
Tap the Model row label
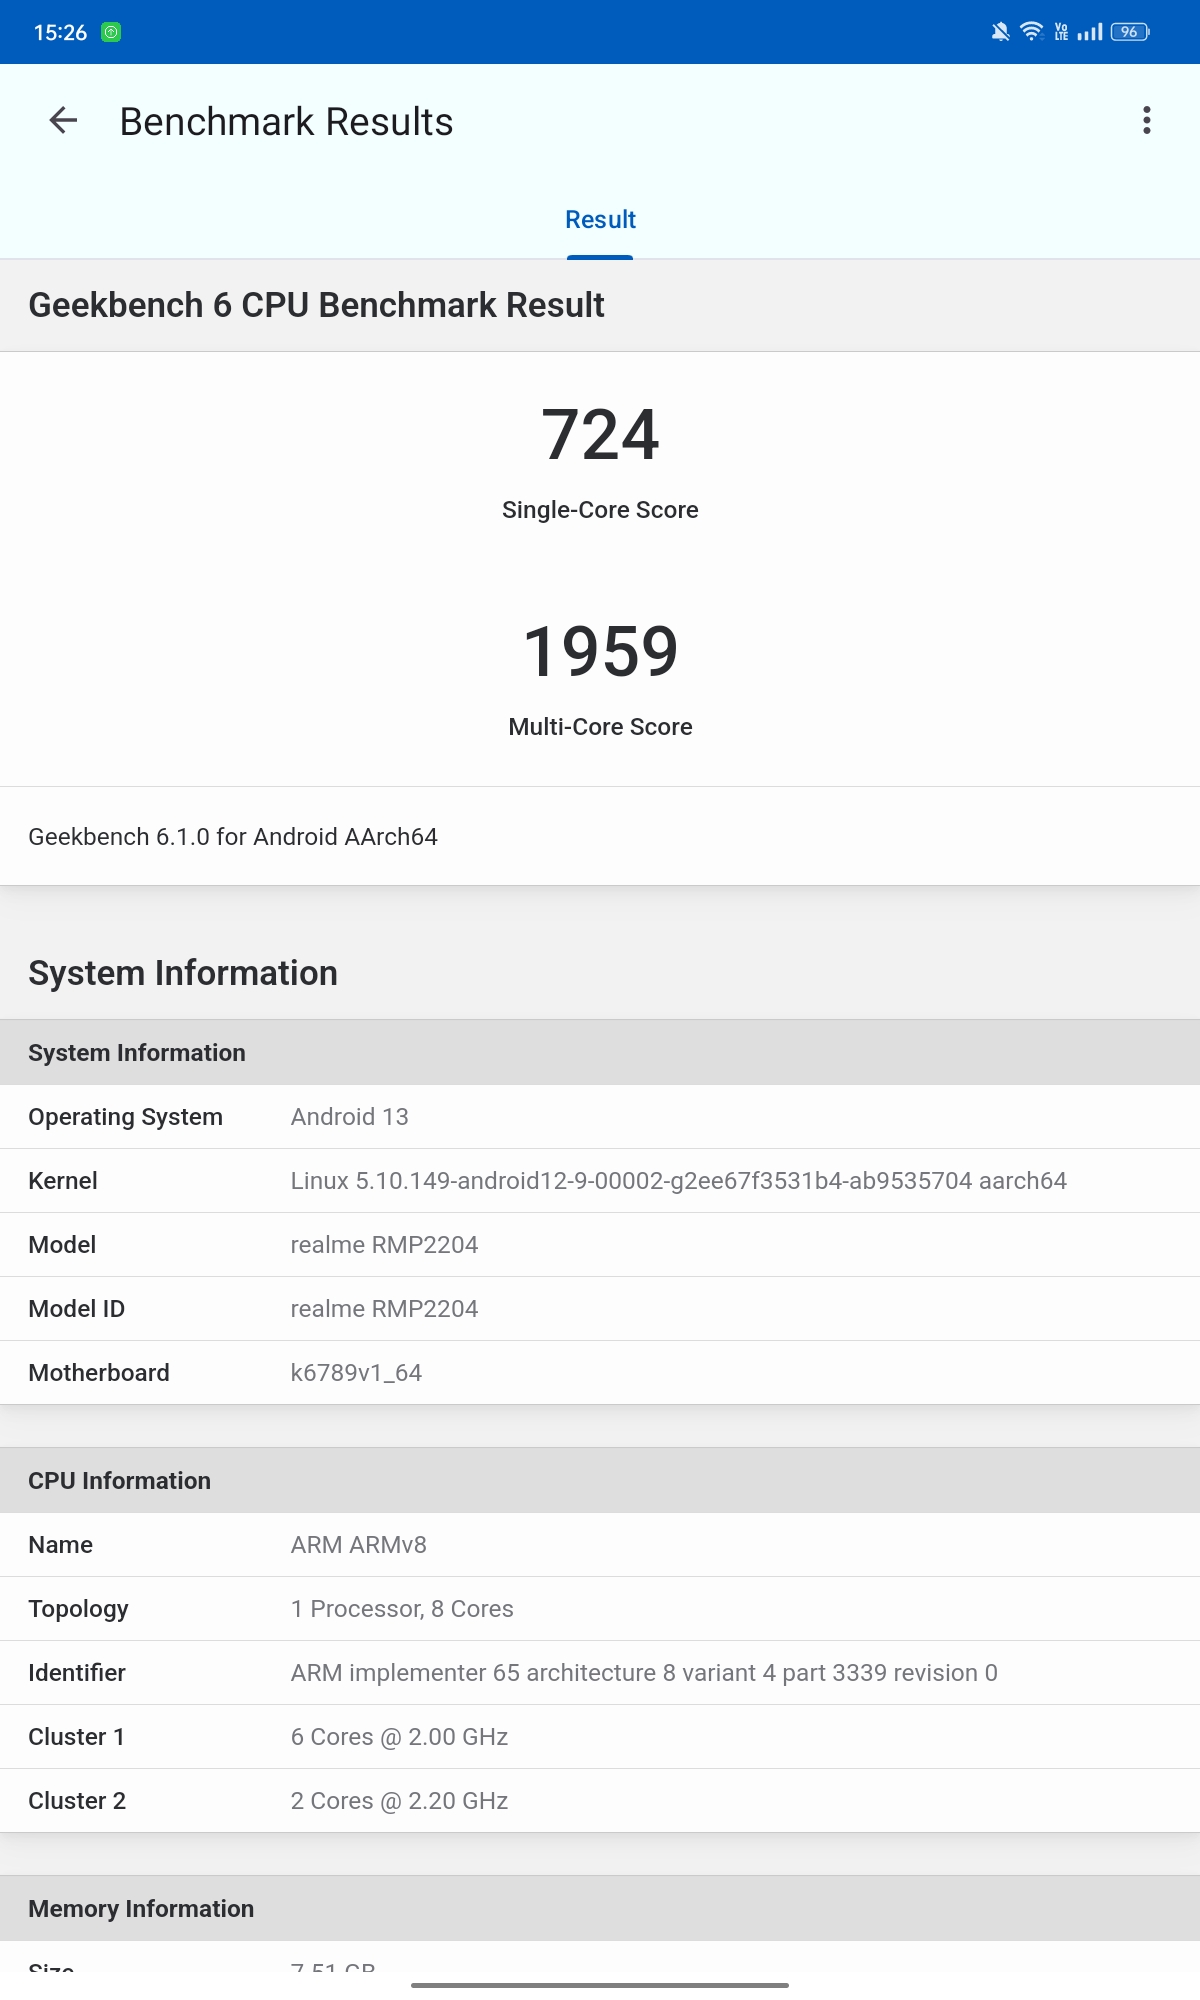(62, 1245)
